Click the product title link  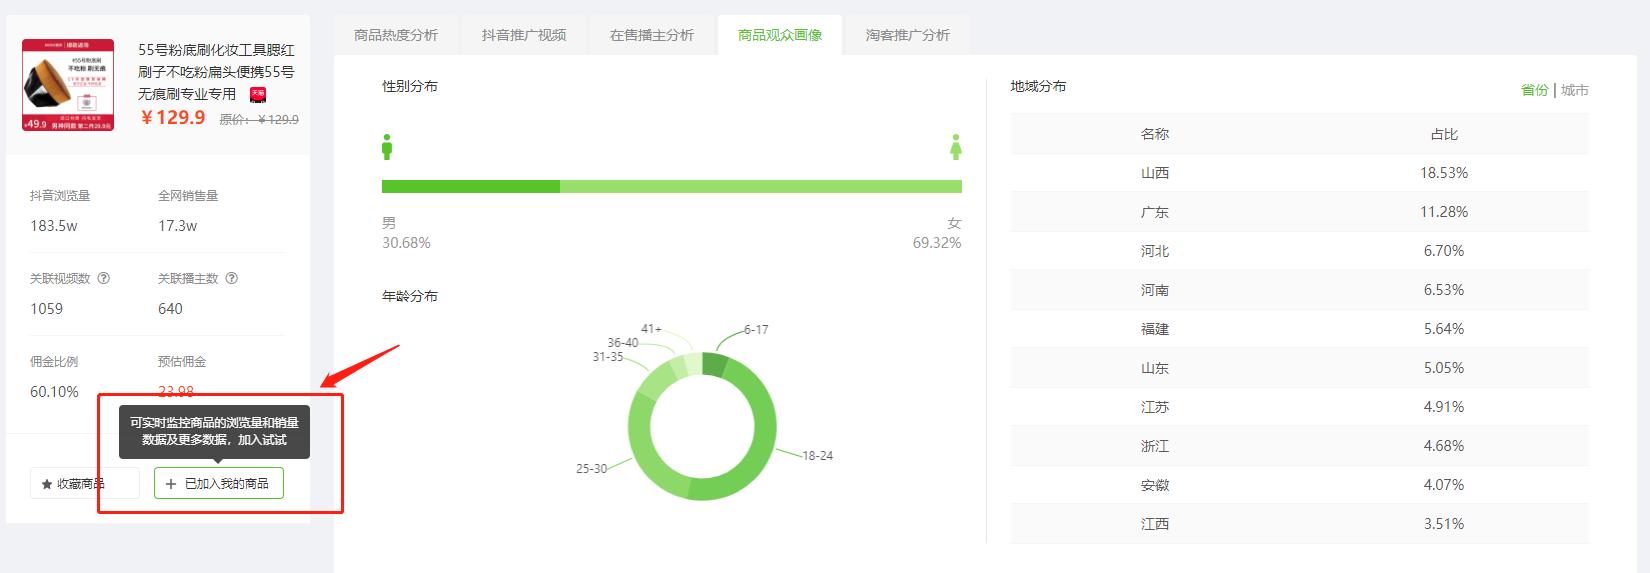click(216, 71)
